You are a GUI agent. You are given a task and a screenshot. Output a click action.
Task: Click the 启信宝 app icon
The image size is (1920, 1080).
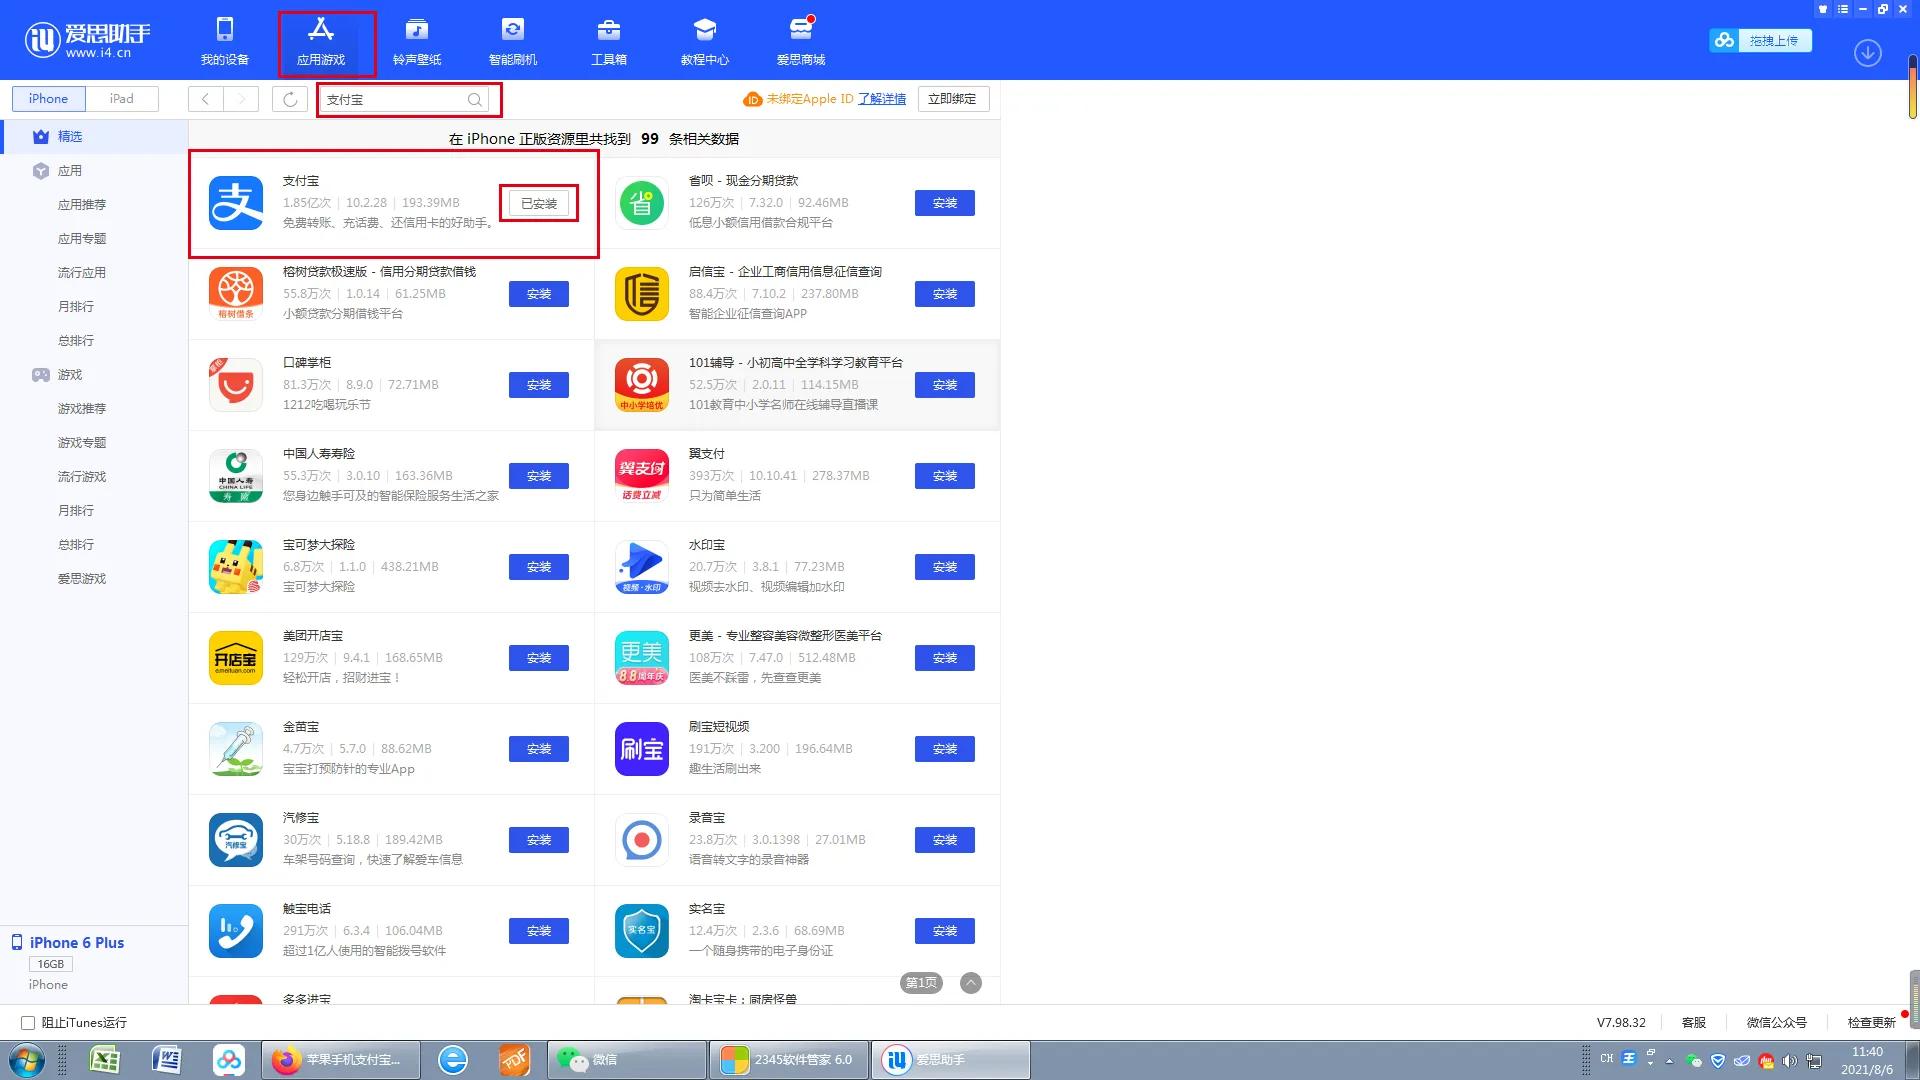point(642,294)
